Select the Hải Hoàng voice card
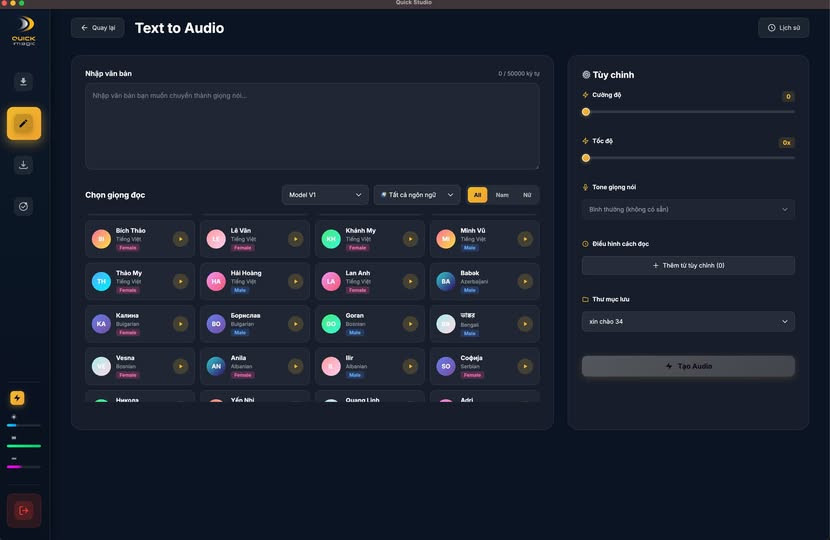Screen dimensions: 830x540 (x=255, y=282)
